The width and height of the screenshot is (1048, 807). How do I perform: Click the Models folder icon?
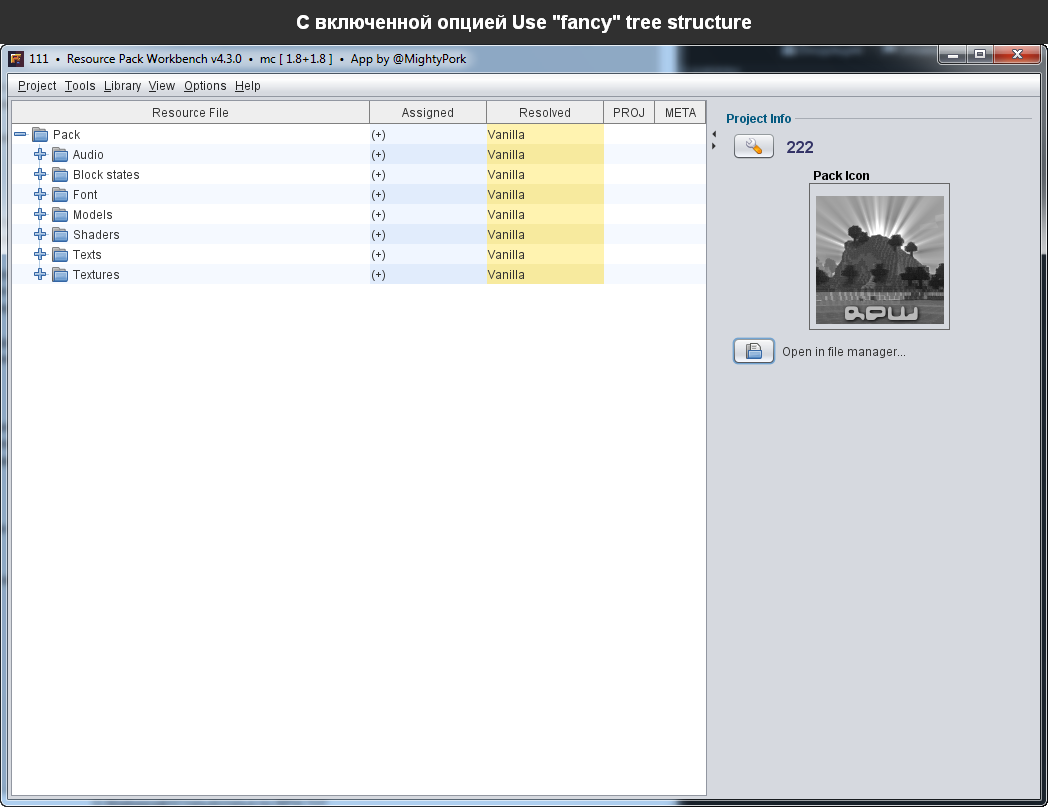point(60,215)
